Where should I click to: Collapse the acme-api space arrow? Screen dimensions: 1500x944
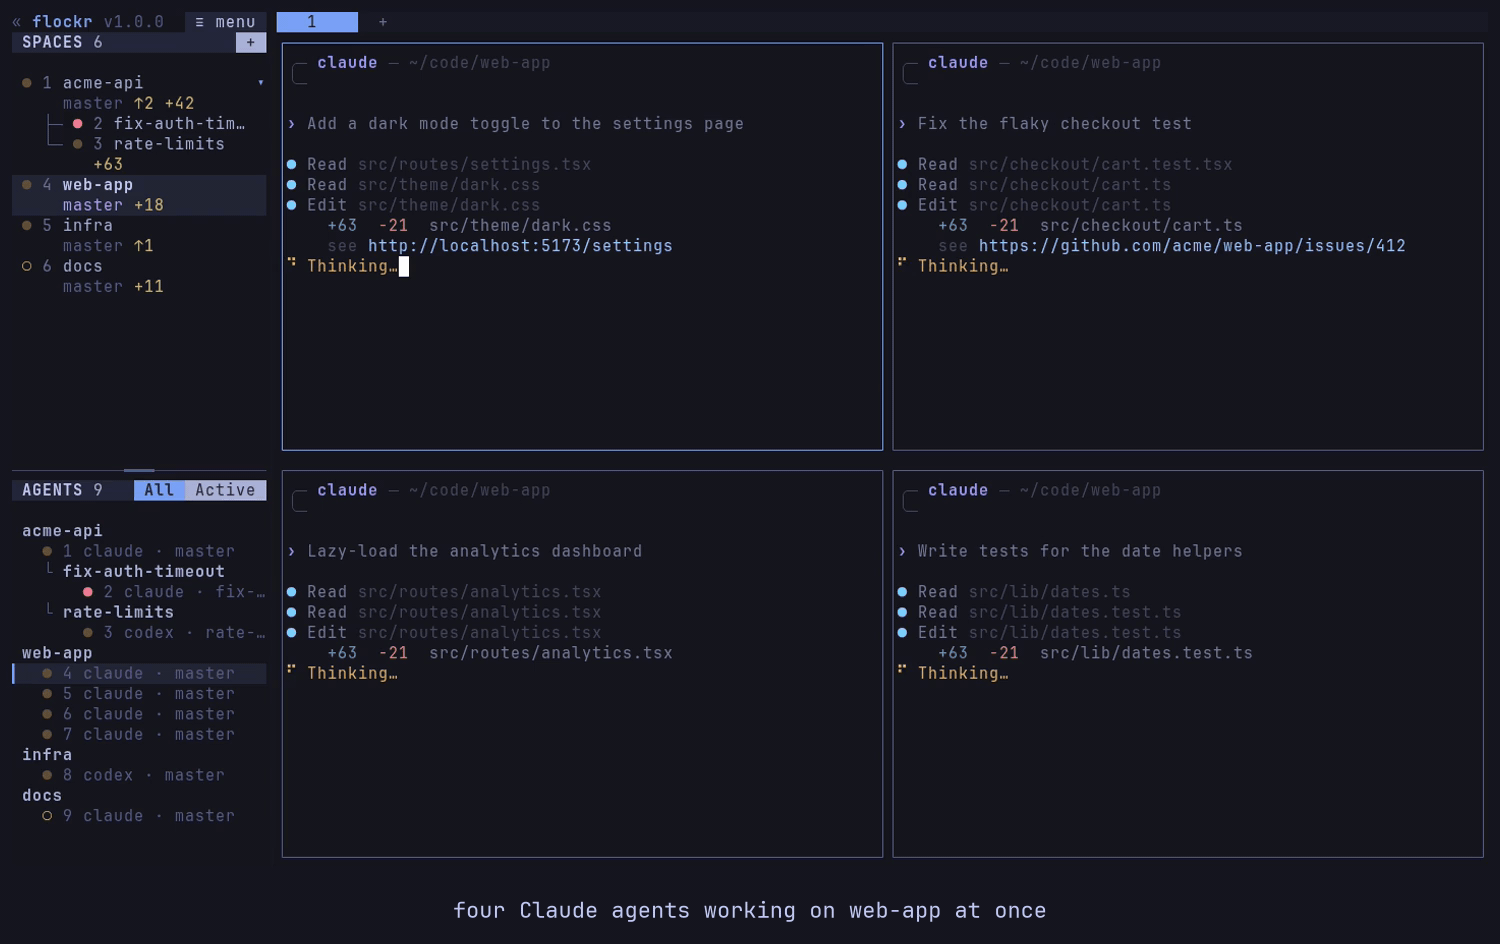(261, 83)
